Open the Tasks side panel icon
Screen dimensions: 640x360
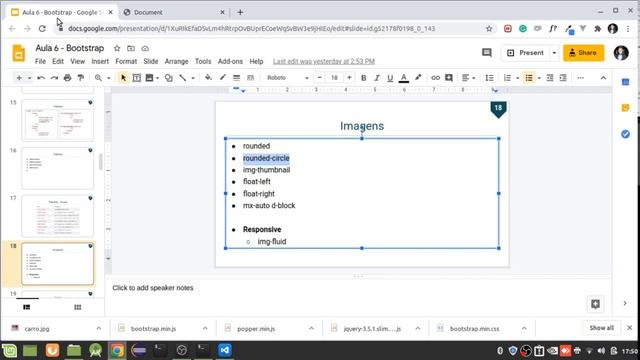[625, 134]
